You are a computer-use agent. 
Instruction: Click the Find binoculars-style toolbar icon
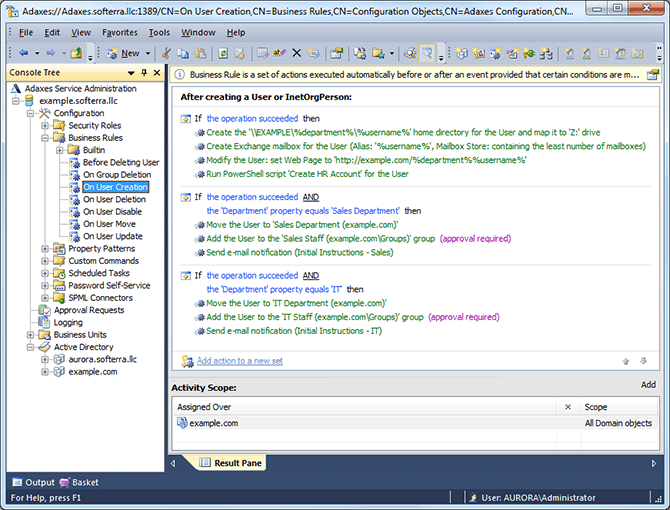[410, 53]
